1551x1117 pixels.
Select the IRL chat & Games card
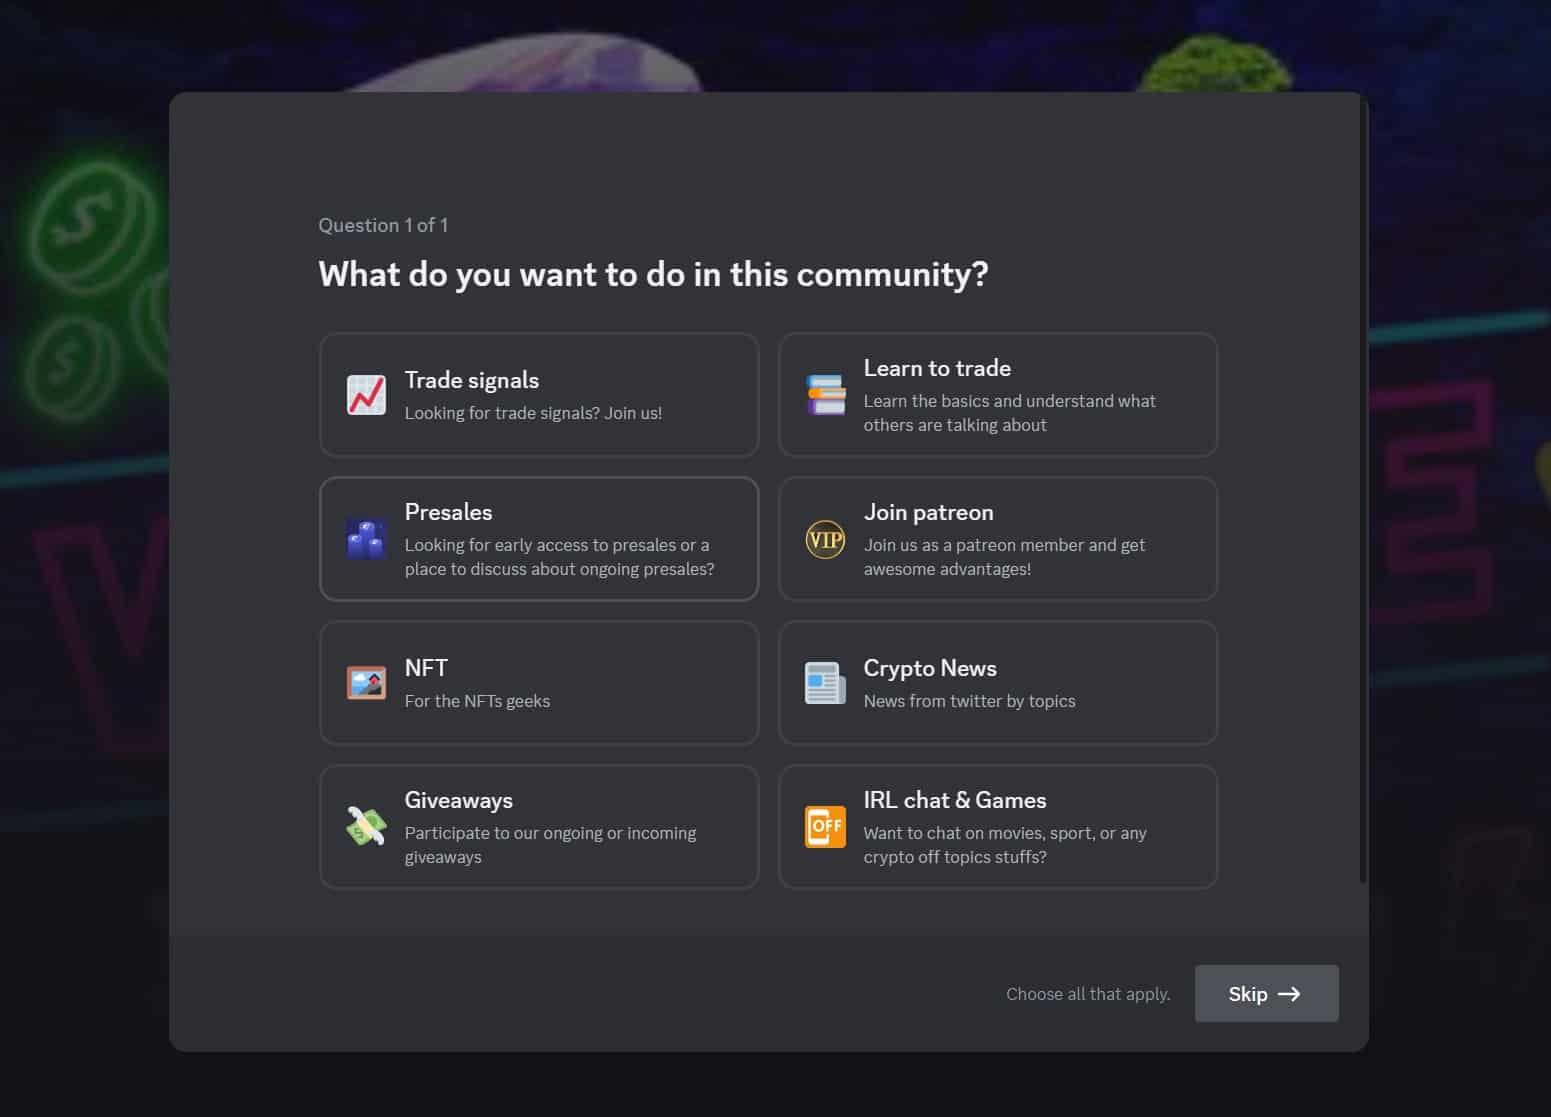[x=997, y=826]
